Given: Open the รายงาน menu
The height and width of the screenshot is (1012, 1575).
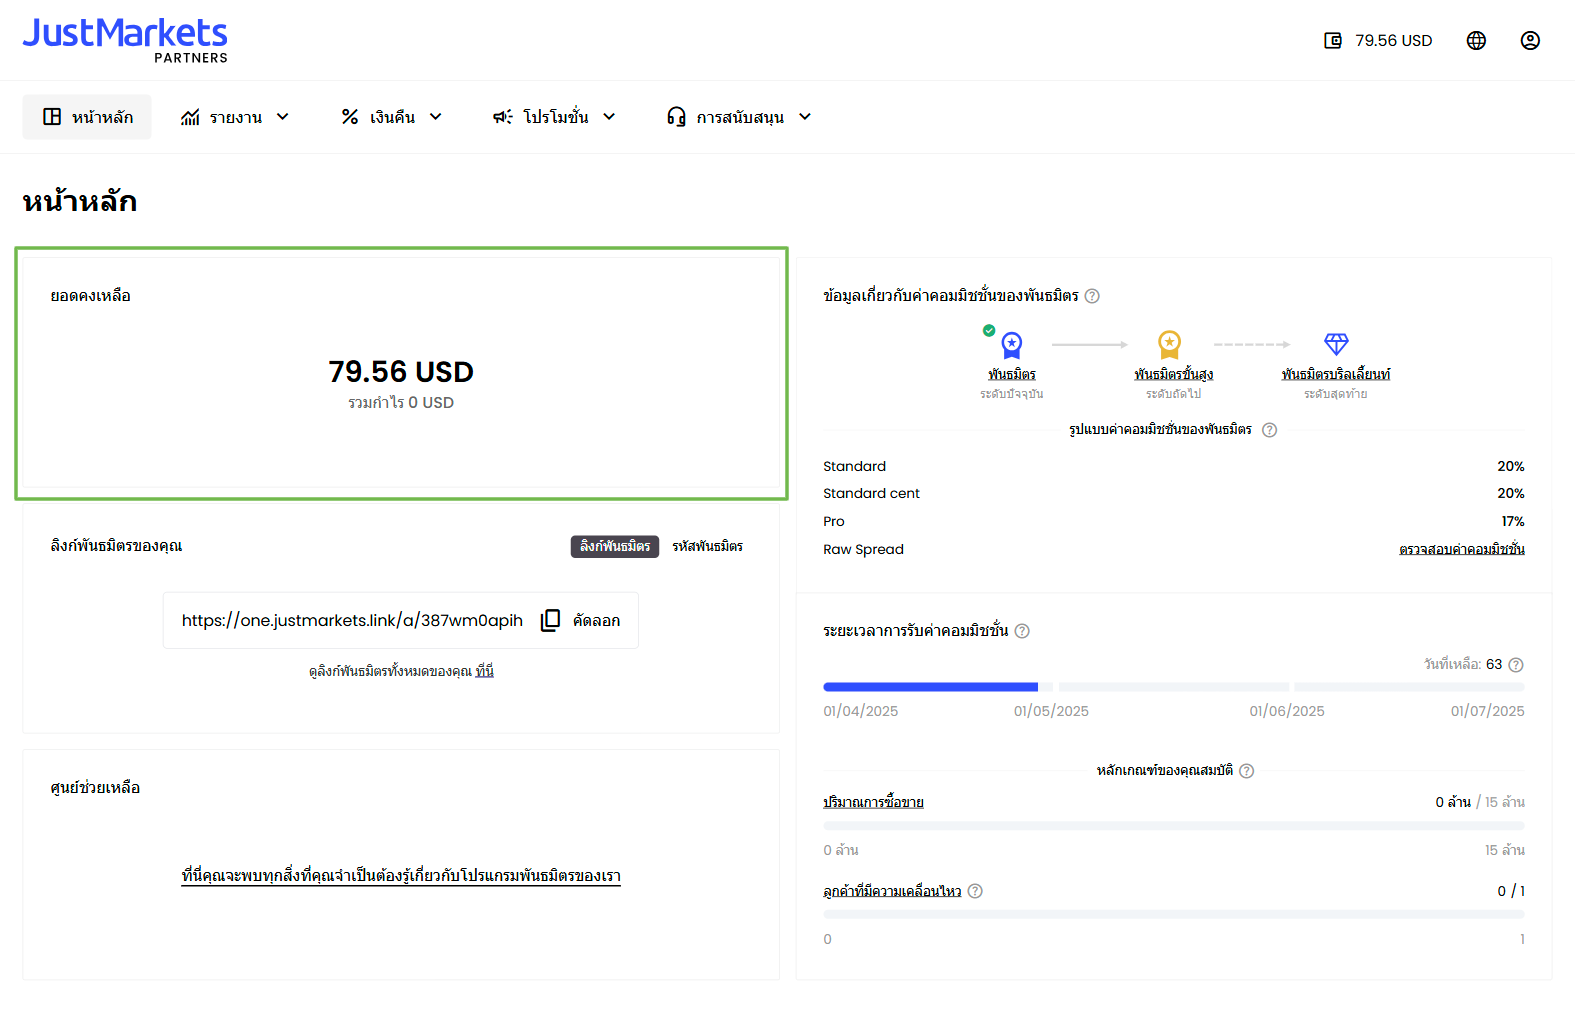Looking at the screenshot, I should (x=235, y=117).
